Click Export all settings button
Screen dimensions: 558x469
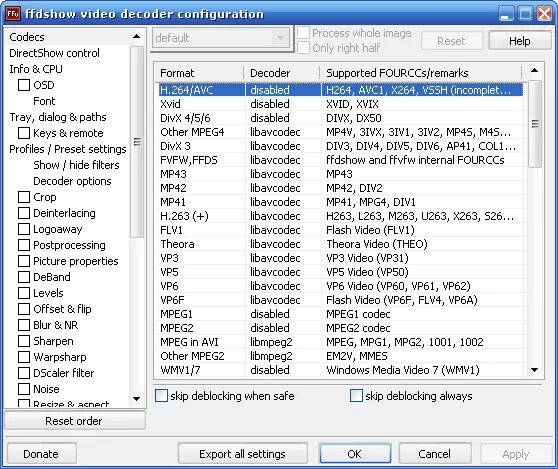(242, 454)
